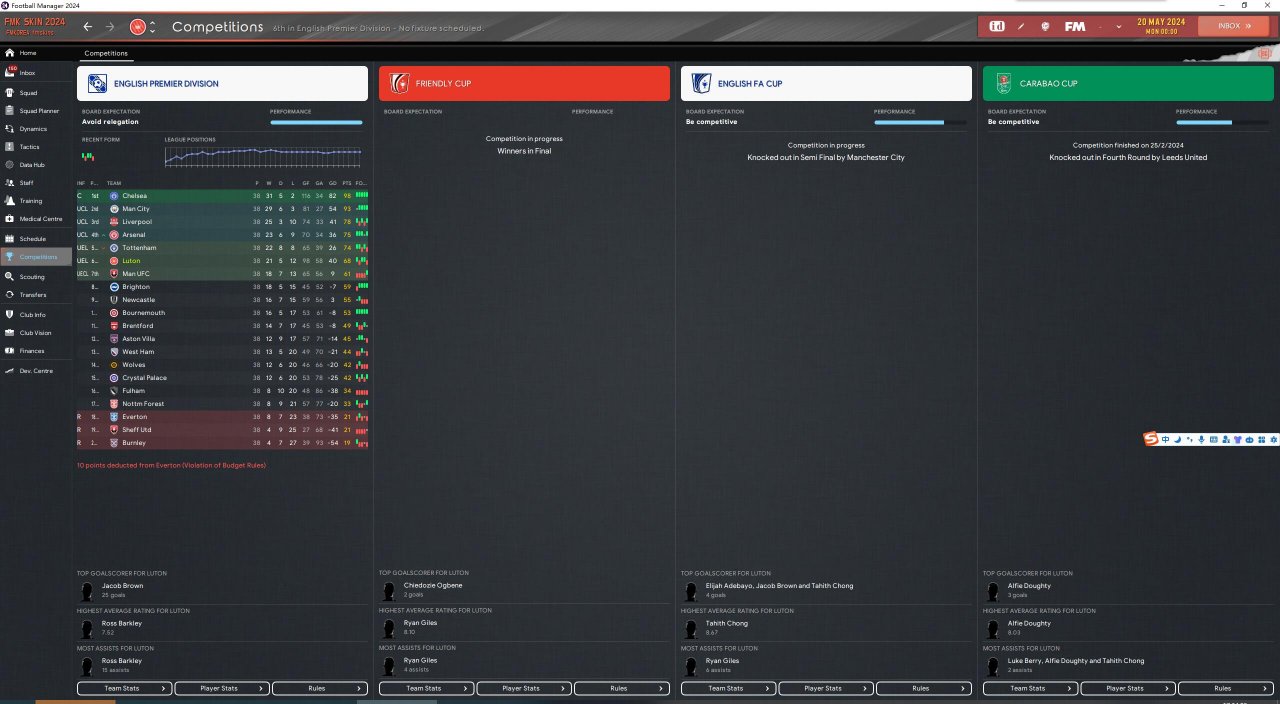This screenshot has height=704, width=1280.
Task: Open Team Stats for English Premier Division
Action: click(124, 688)
